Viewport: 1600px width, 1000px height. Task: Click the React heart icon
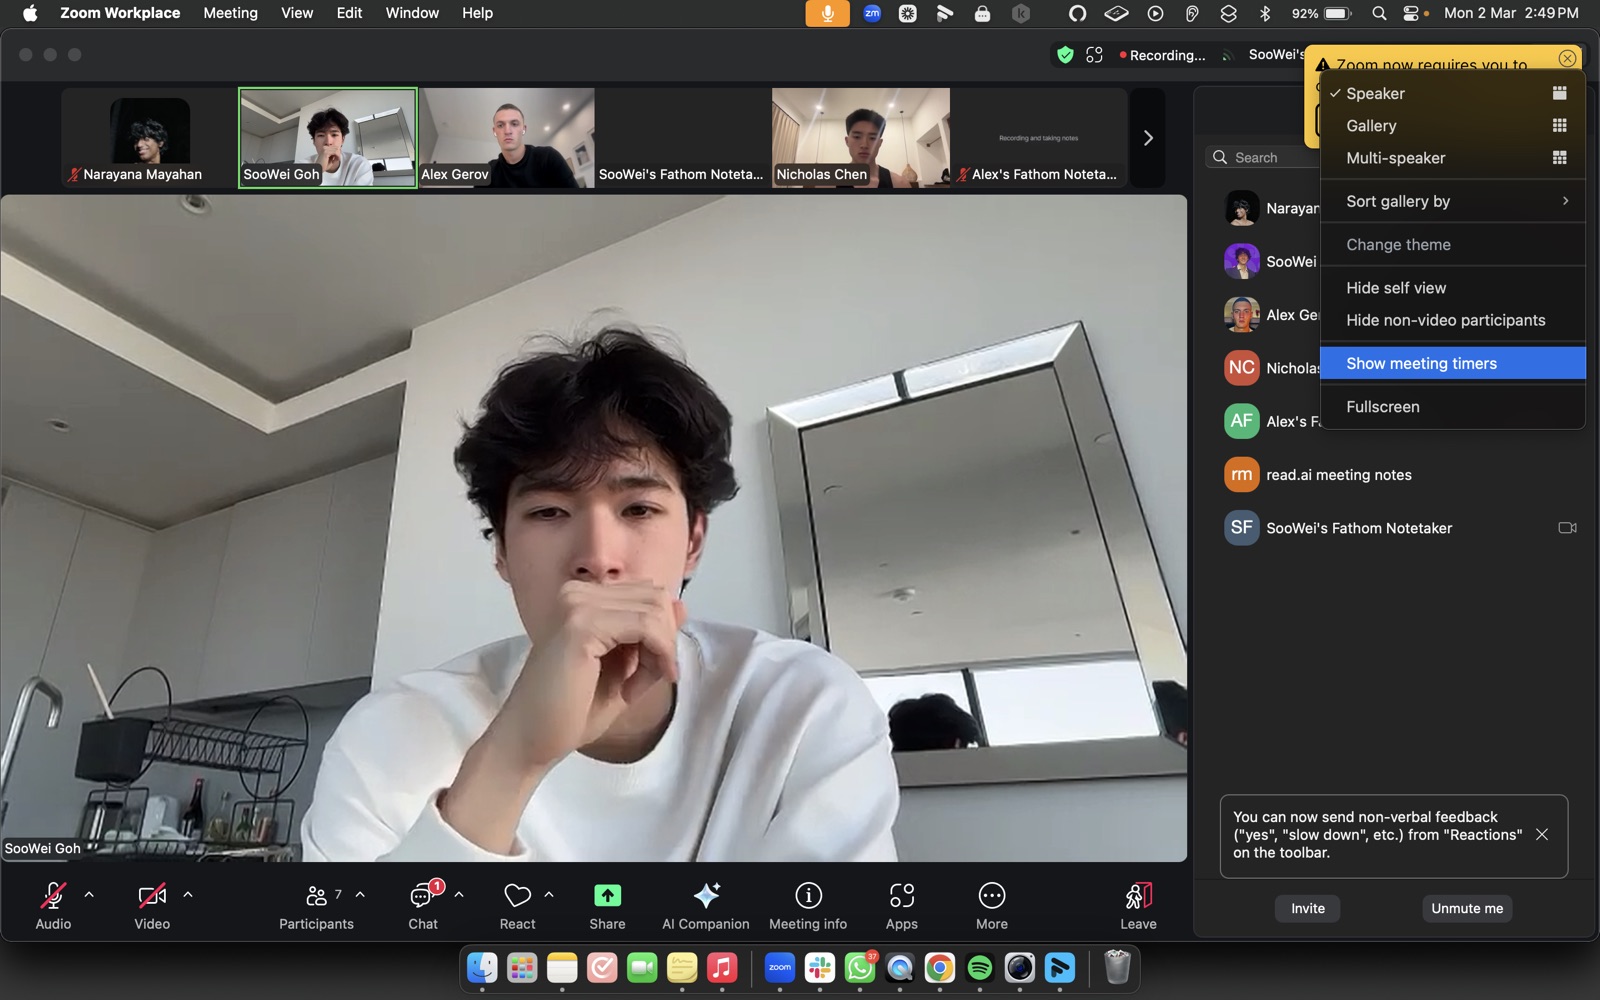(x=517, y=895)
